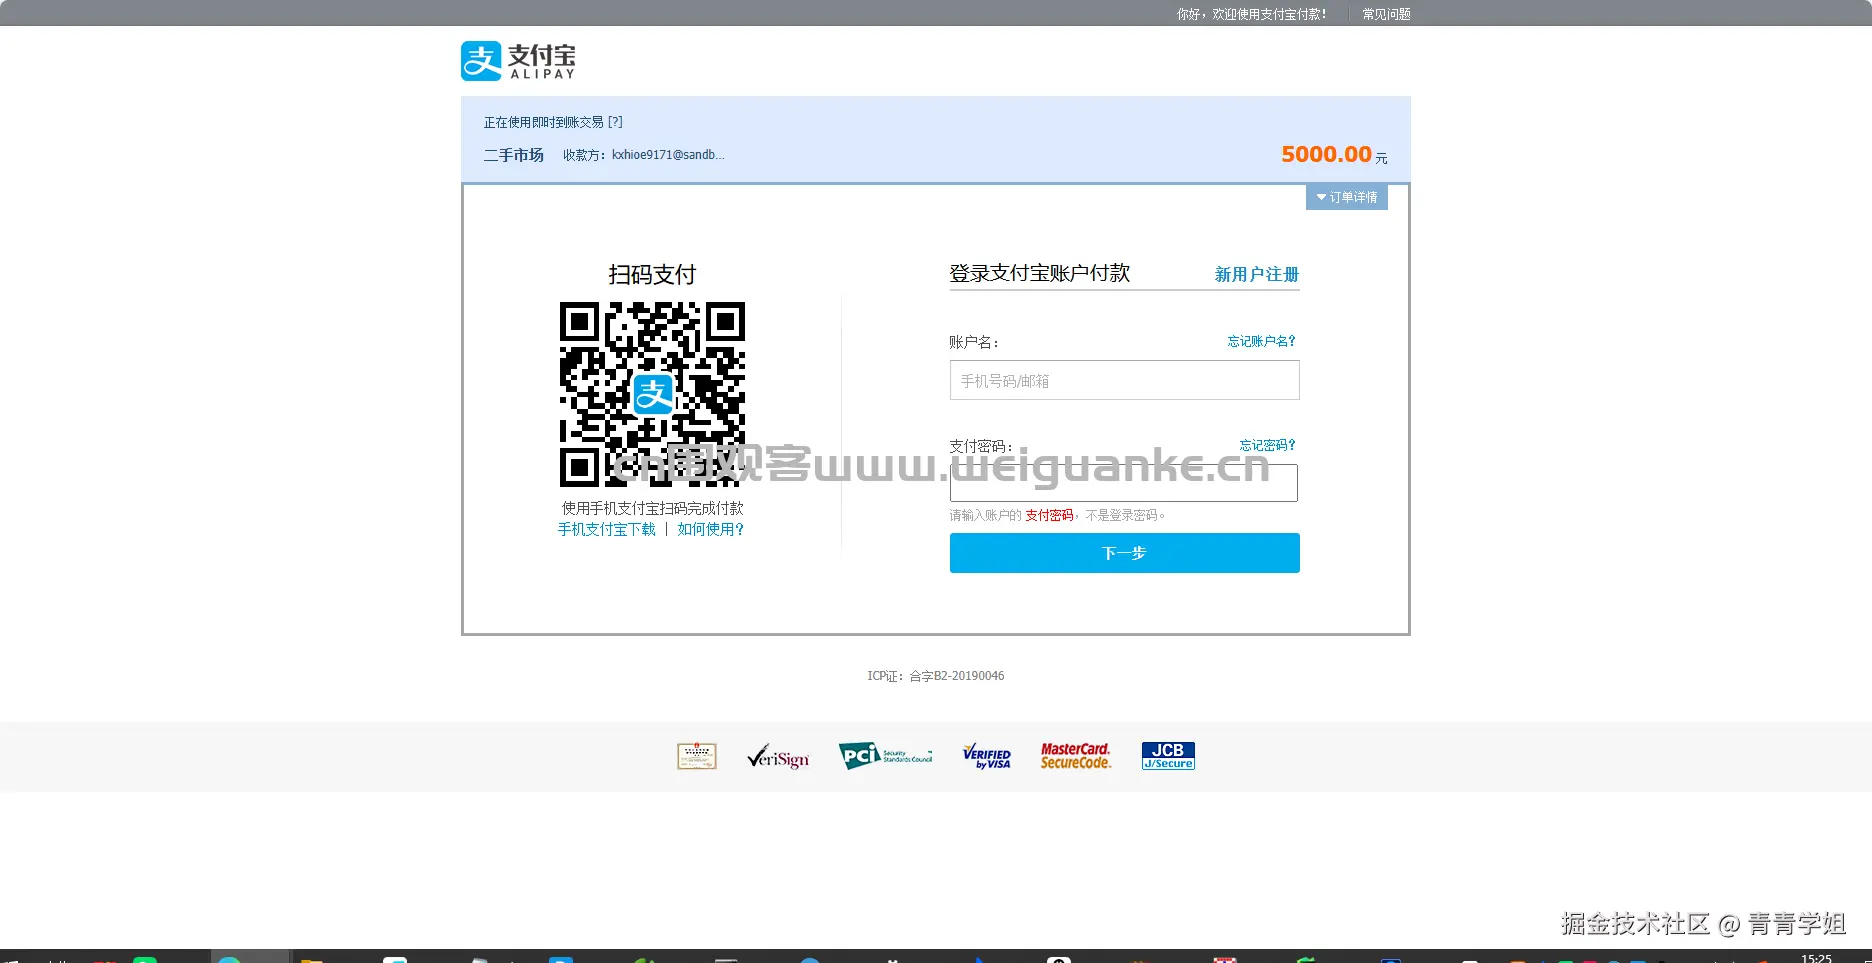Expand the 订单详情 order details
Image resolution: width=1872 pixels, height=963 pixels.
1346,197
